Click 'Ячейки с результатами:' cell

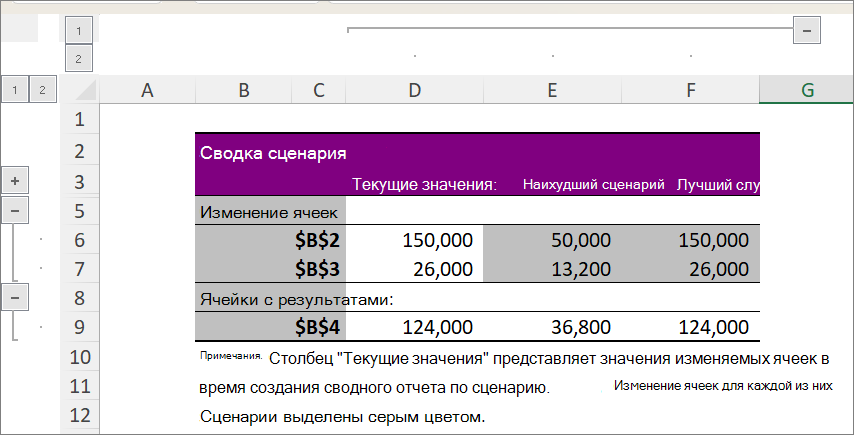tap(297, 298)
